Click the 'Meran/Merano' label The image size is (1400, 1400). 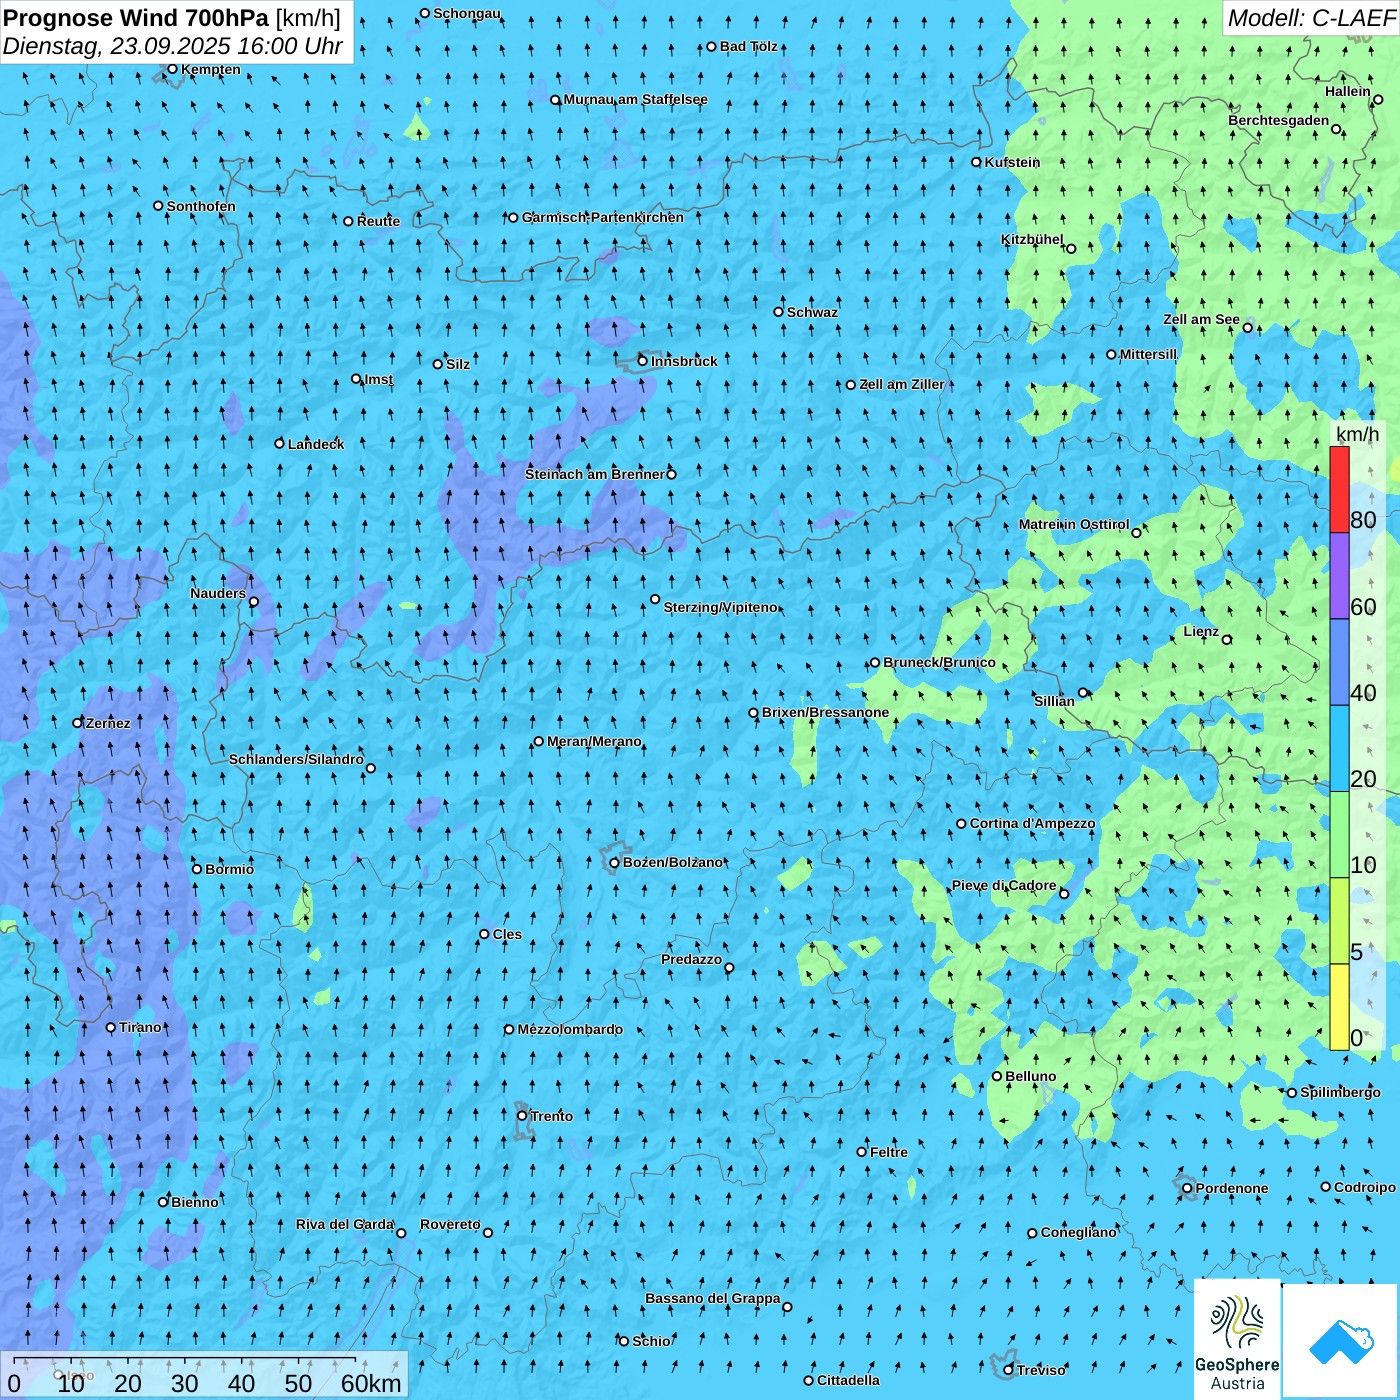pos(595,741)
